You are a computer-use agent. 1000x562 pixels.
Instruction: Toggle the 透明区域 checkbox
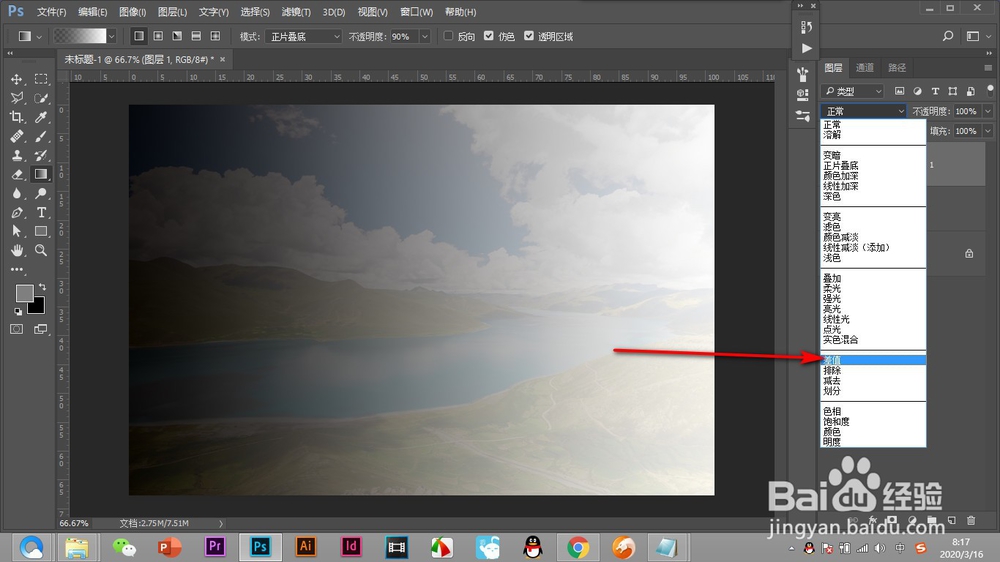[x=529, y=36]
